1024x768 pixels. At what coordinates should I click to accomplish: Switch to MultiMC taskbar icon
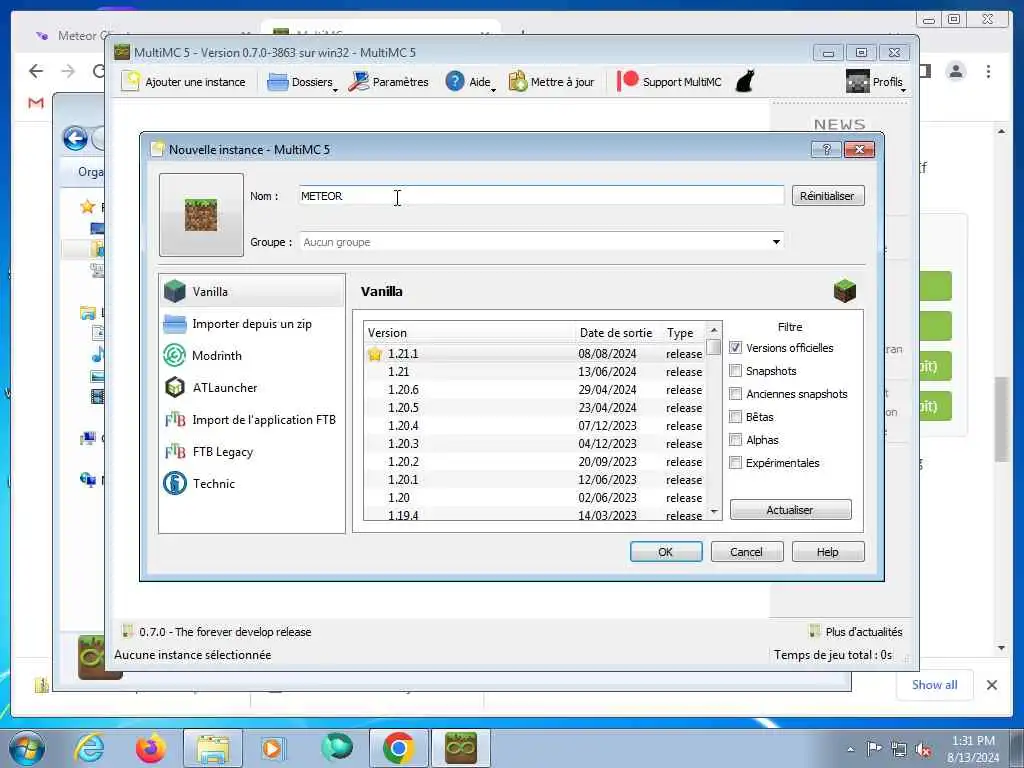(460, 748)
